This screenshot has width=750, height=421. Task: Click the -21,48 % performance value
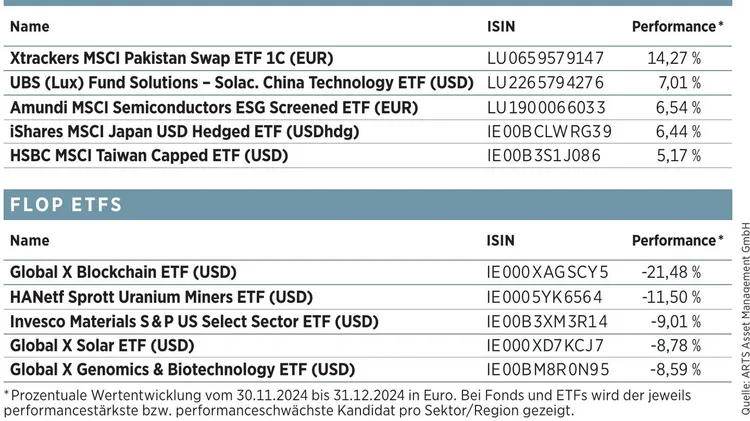[x=671, y=272]
